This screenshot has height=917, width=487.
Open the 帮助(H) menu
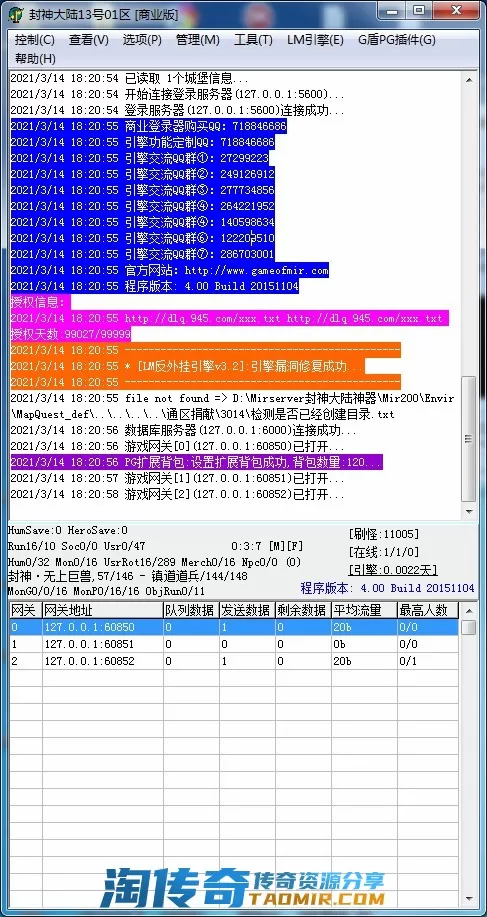35,58
